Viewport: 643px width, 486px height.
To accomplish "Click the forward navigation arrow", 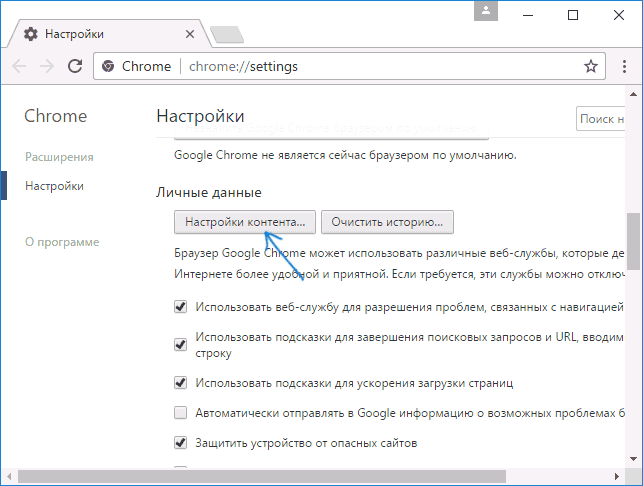I will [47, 66].
